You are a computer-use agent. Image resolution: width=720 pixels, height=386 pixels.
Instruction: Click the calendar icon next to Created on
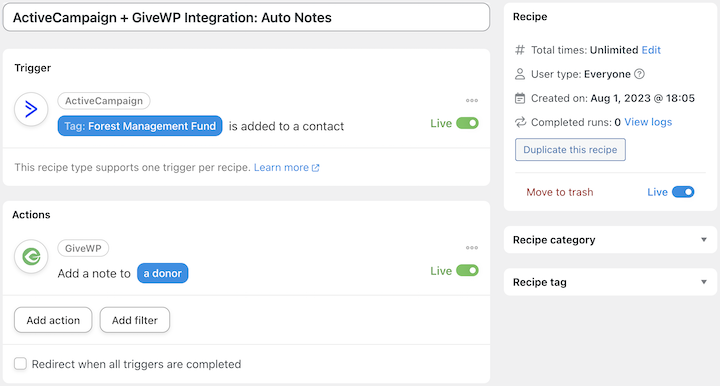point(520,98)
